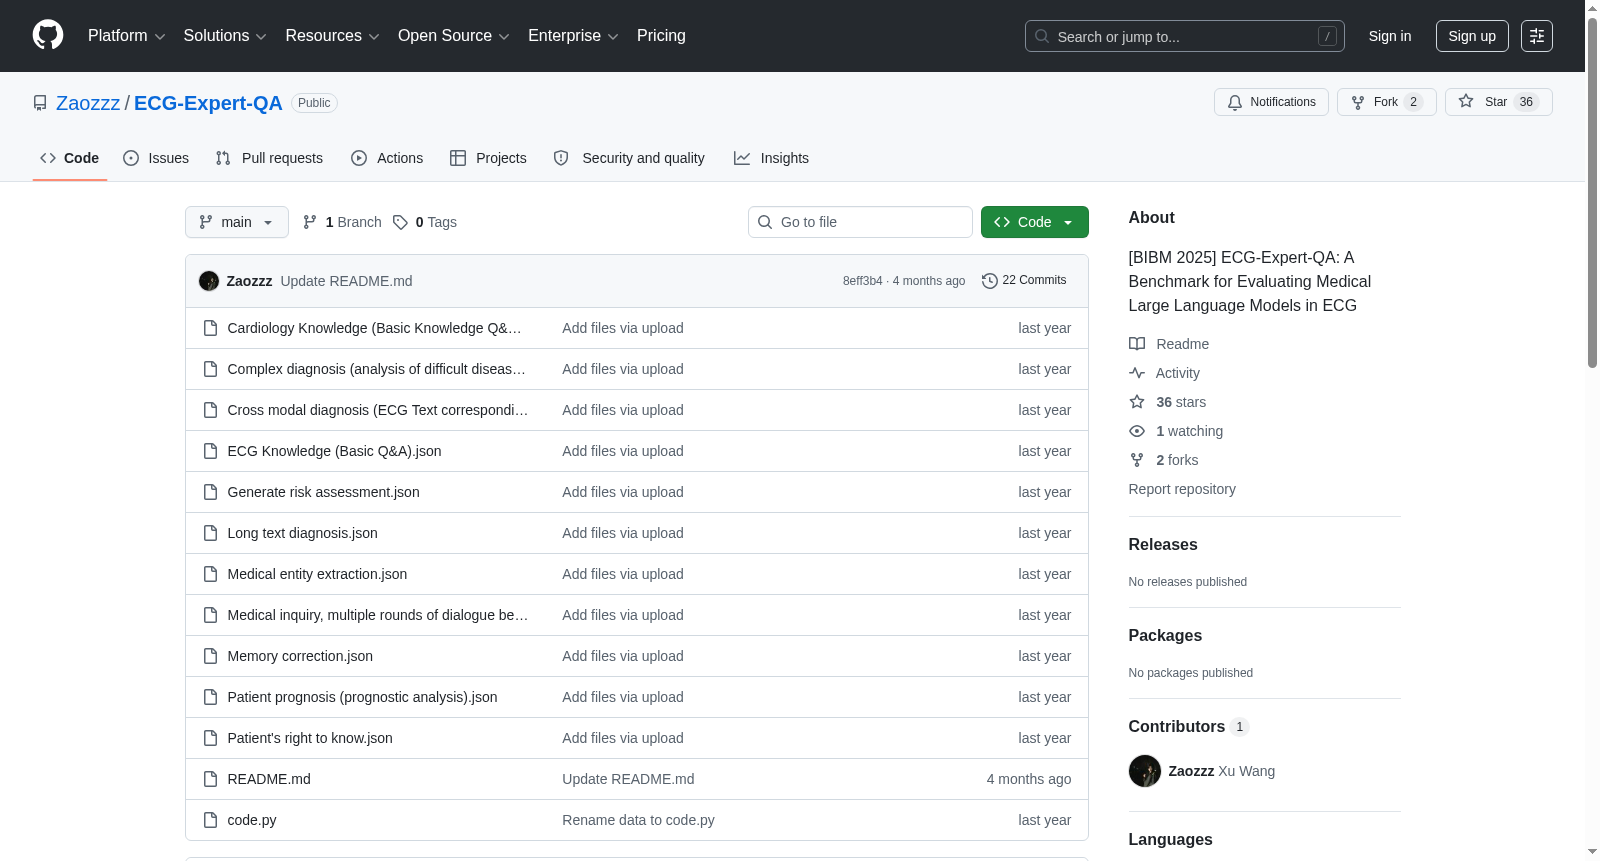Switch to the Insights tab

point(771,158)
